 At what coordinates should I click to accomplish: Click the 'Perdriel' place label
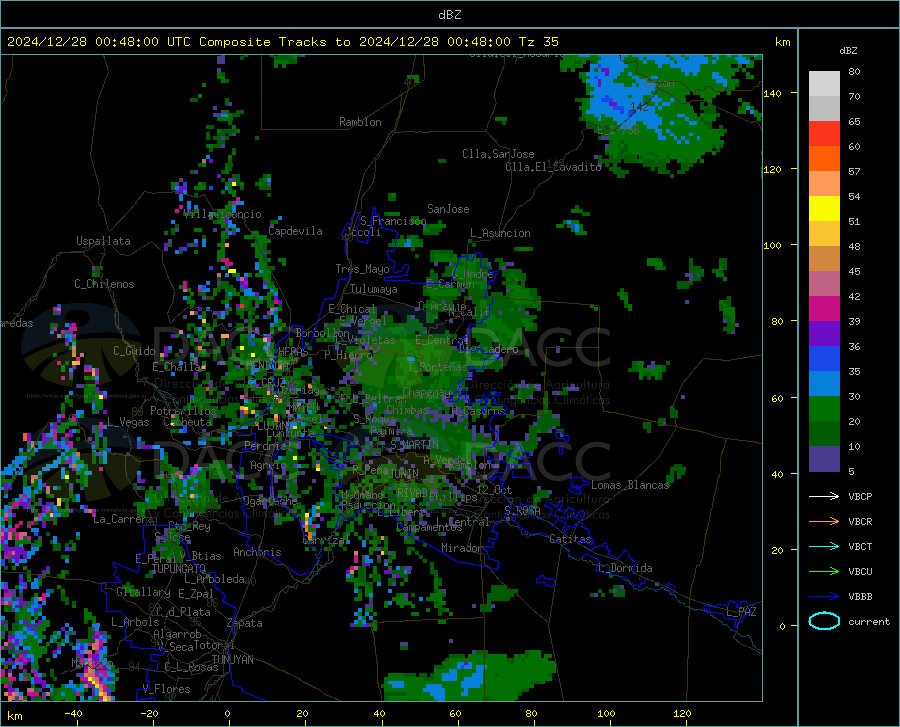coord(267,446)
